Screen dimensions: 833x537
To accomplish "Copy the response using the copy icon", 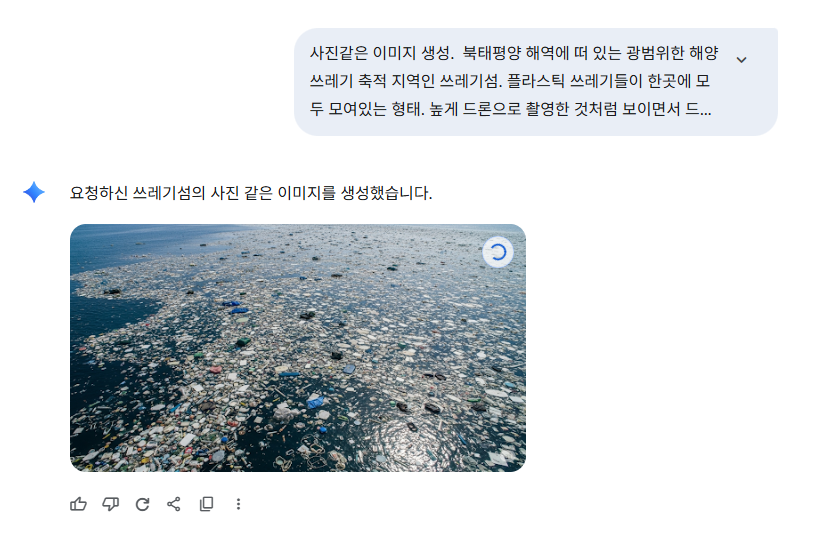I will 206,504.
